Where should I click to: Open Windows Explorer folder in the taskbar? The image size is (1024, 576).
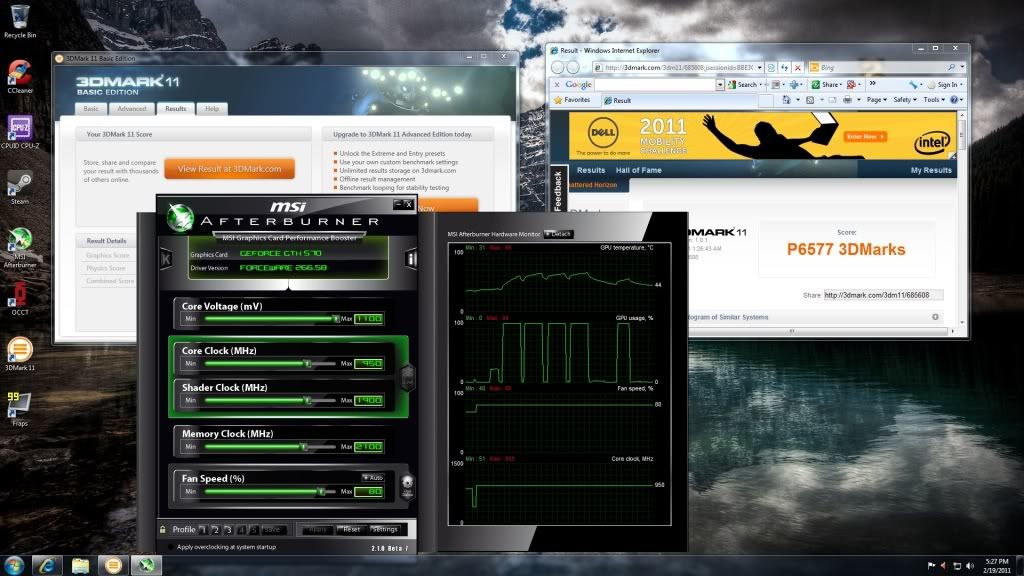point(80,565)
